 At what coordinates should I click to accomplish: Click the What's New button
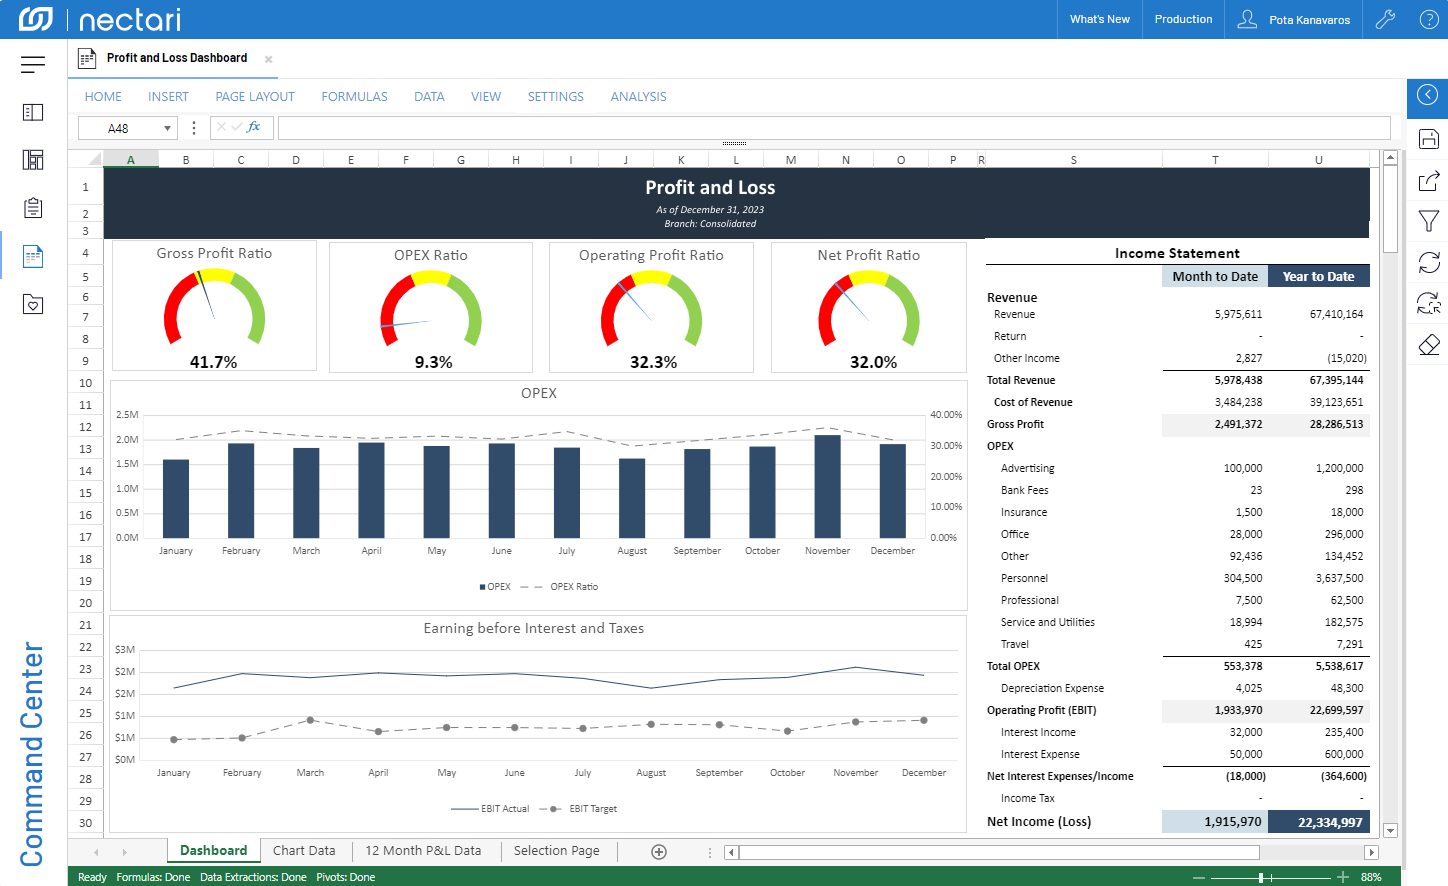(1099, 19)
